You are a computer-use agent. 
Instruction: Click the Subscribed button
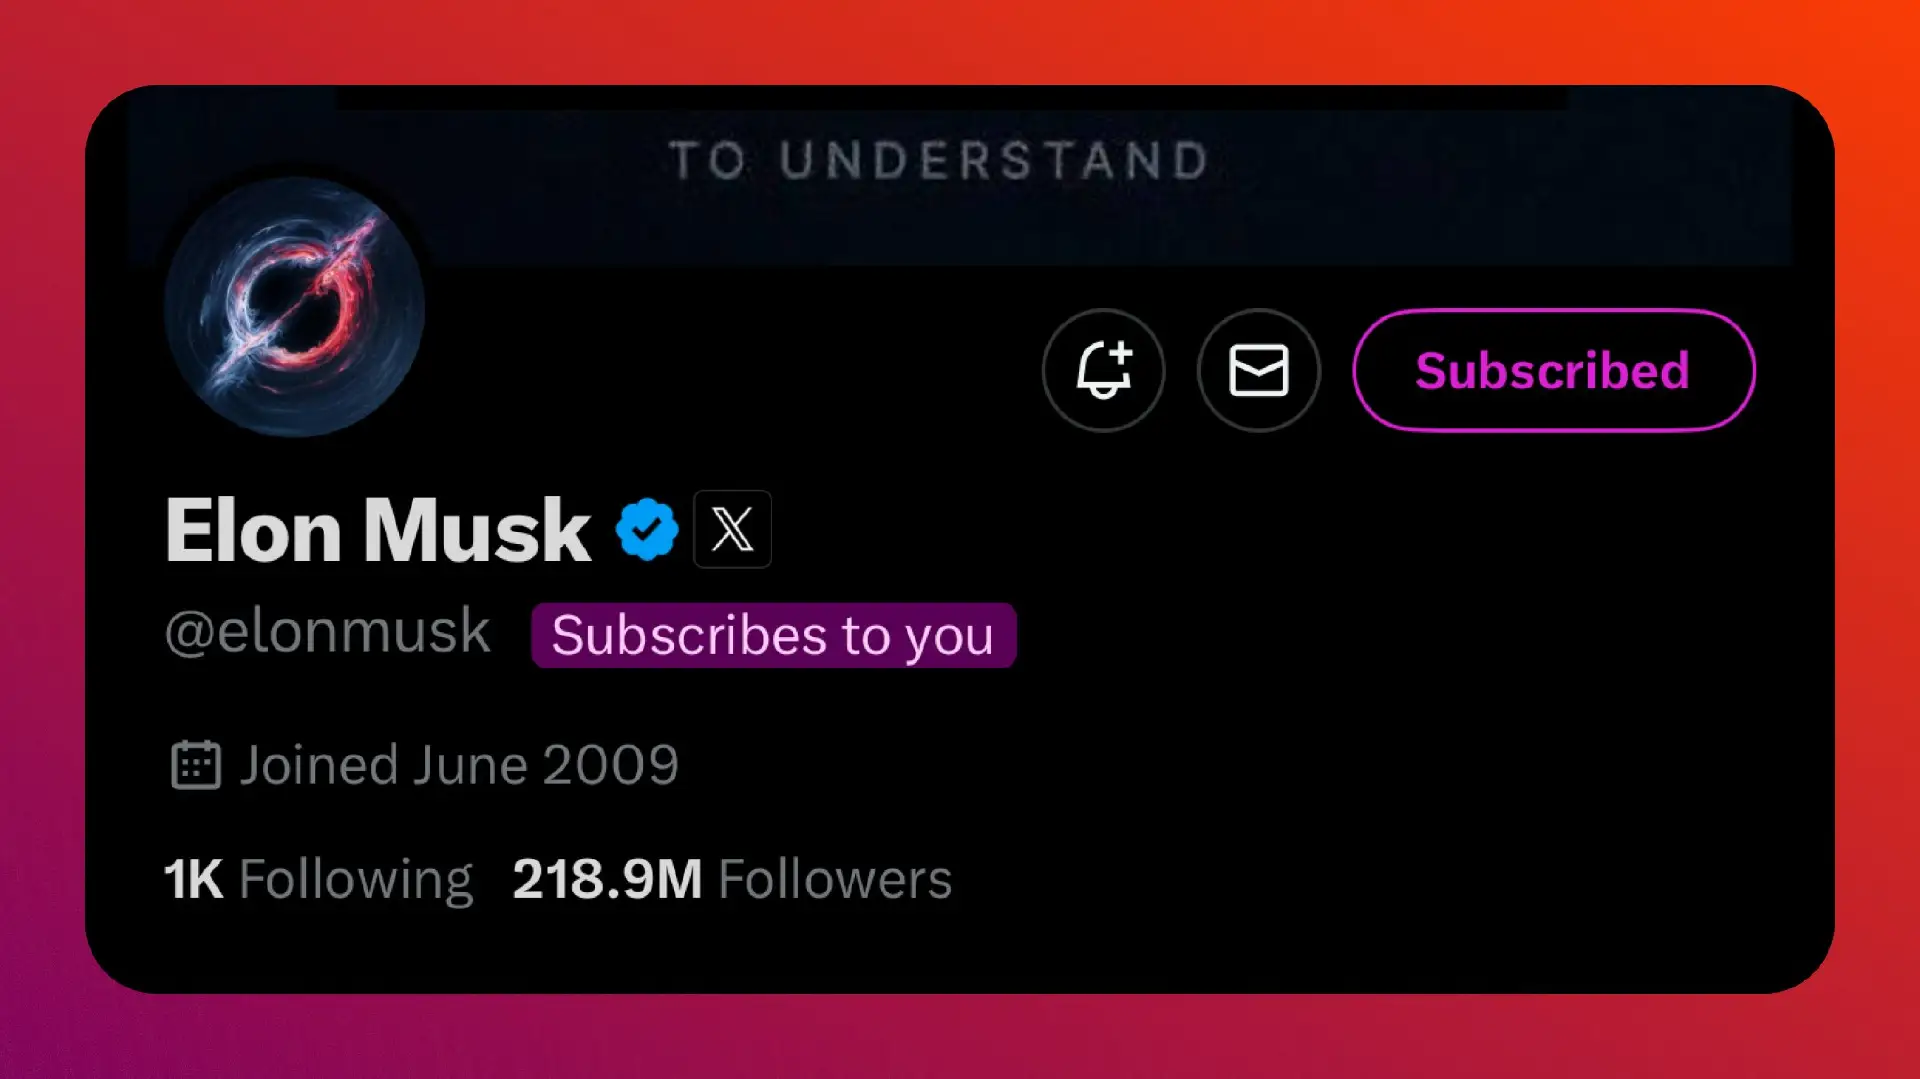1553,370
